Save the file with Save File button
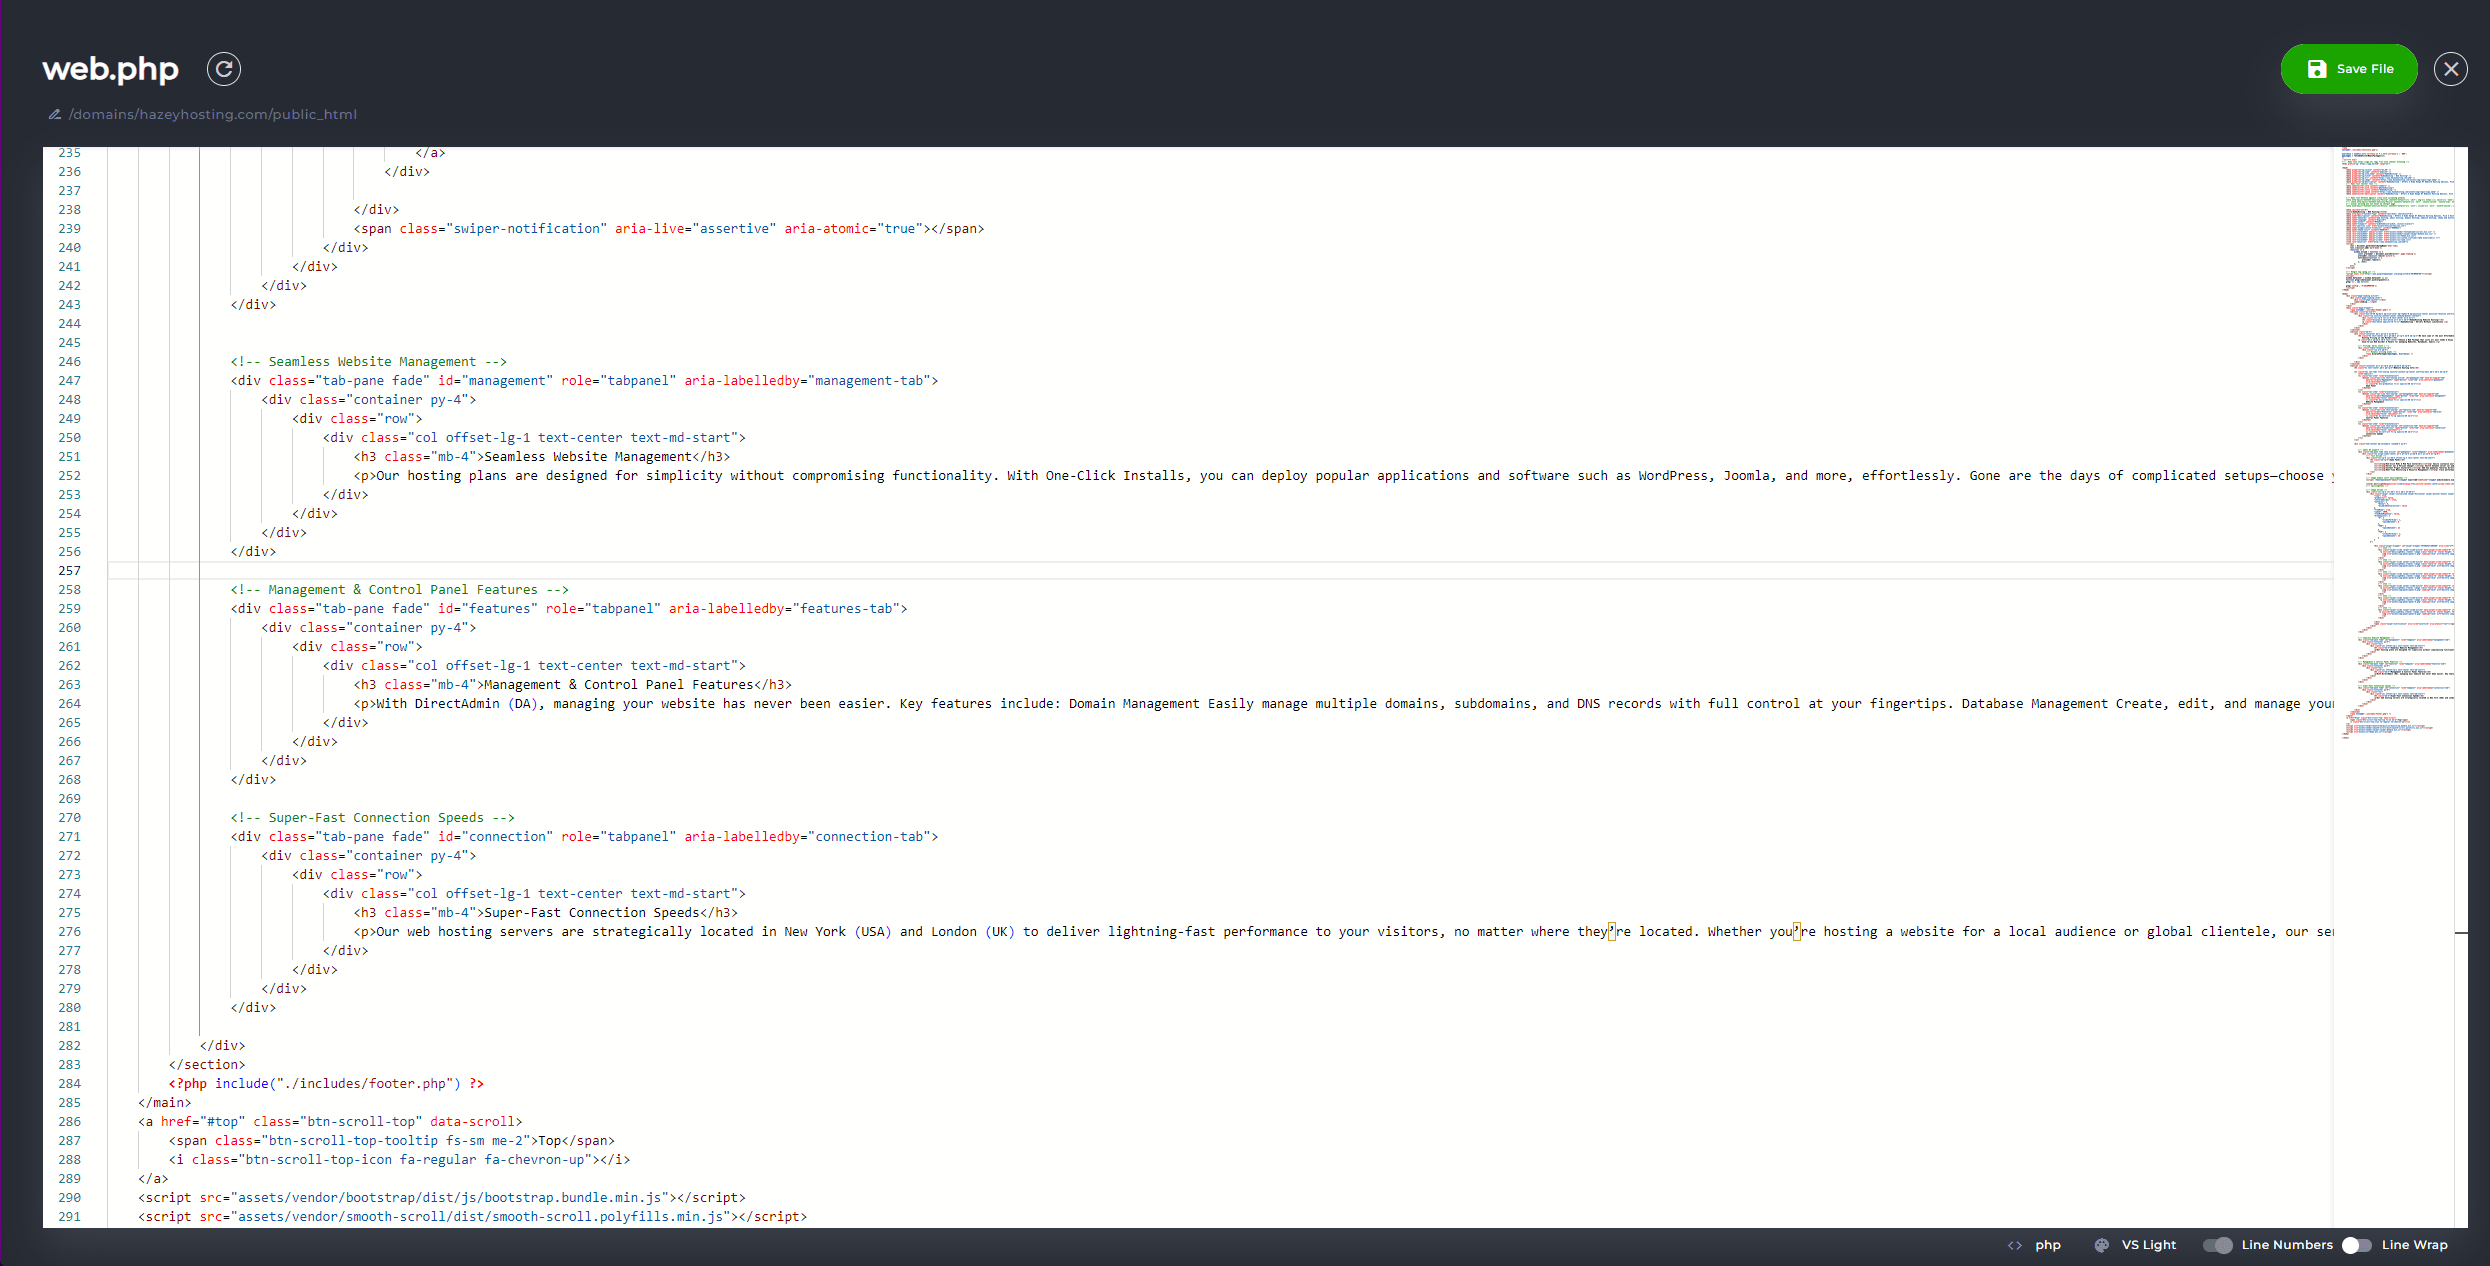The width and height of the screenshot is (2490, 1266). pos(2349,69)
